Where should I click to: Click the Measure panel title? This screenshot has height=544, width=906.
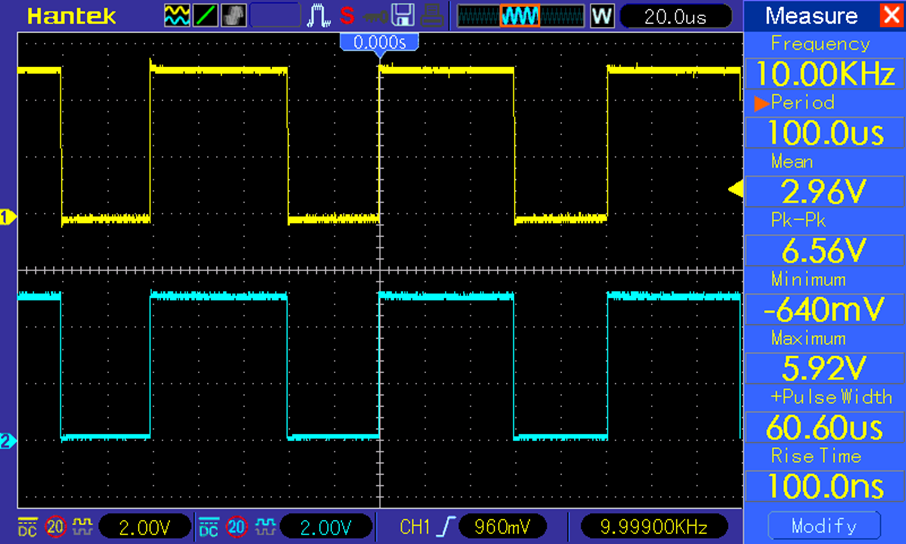coord(811,16)
